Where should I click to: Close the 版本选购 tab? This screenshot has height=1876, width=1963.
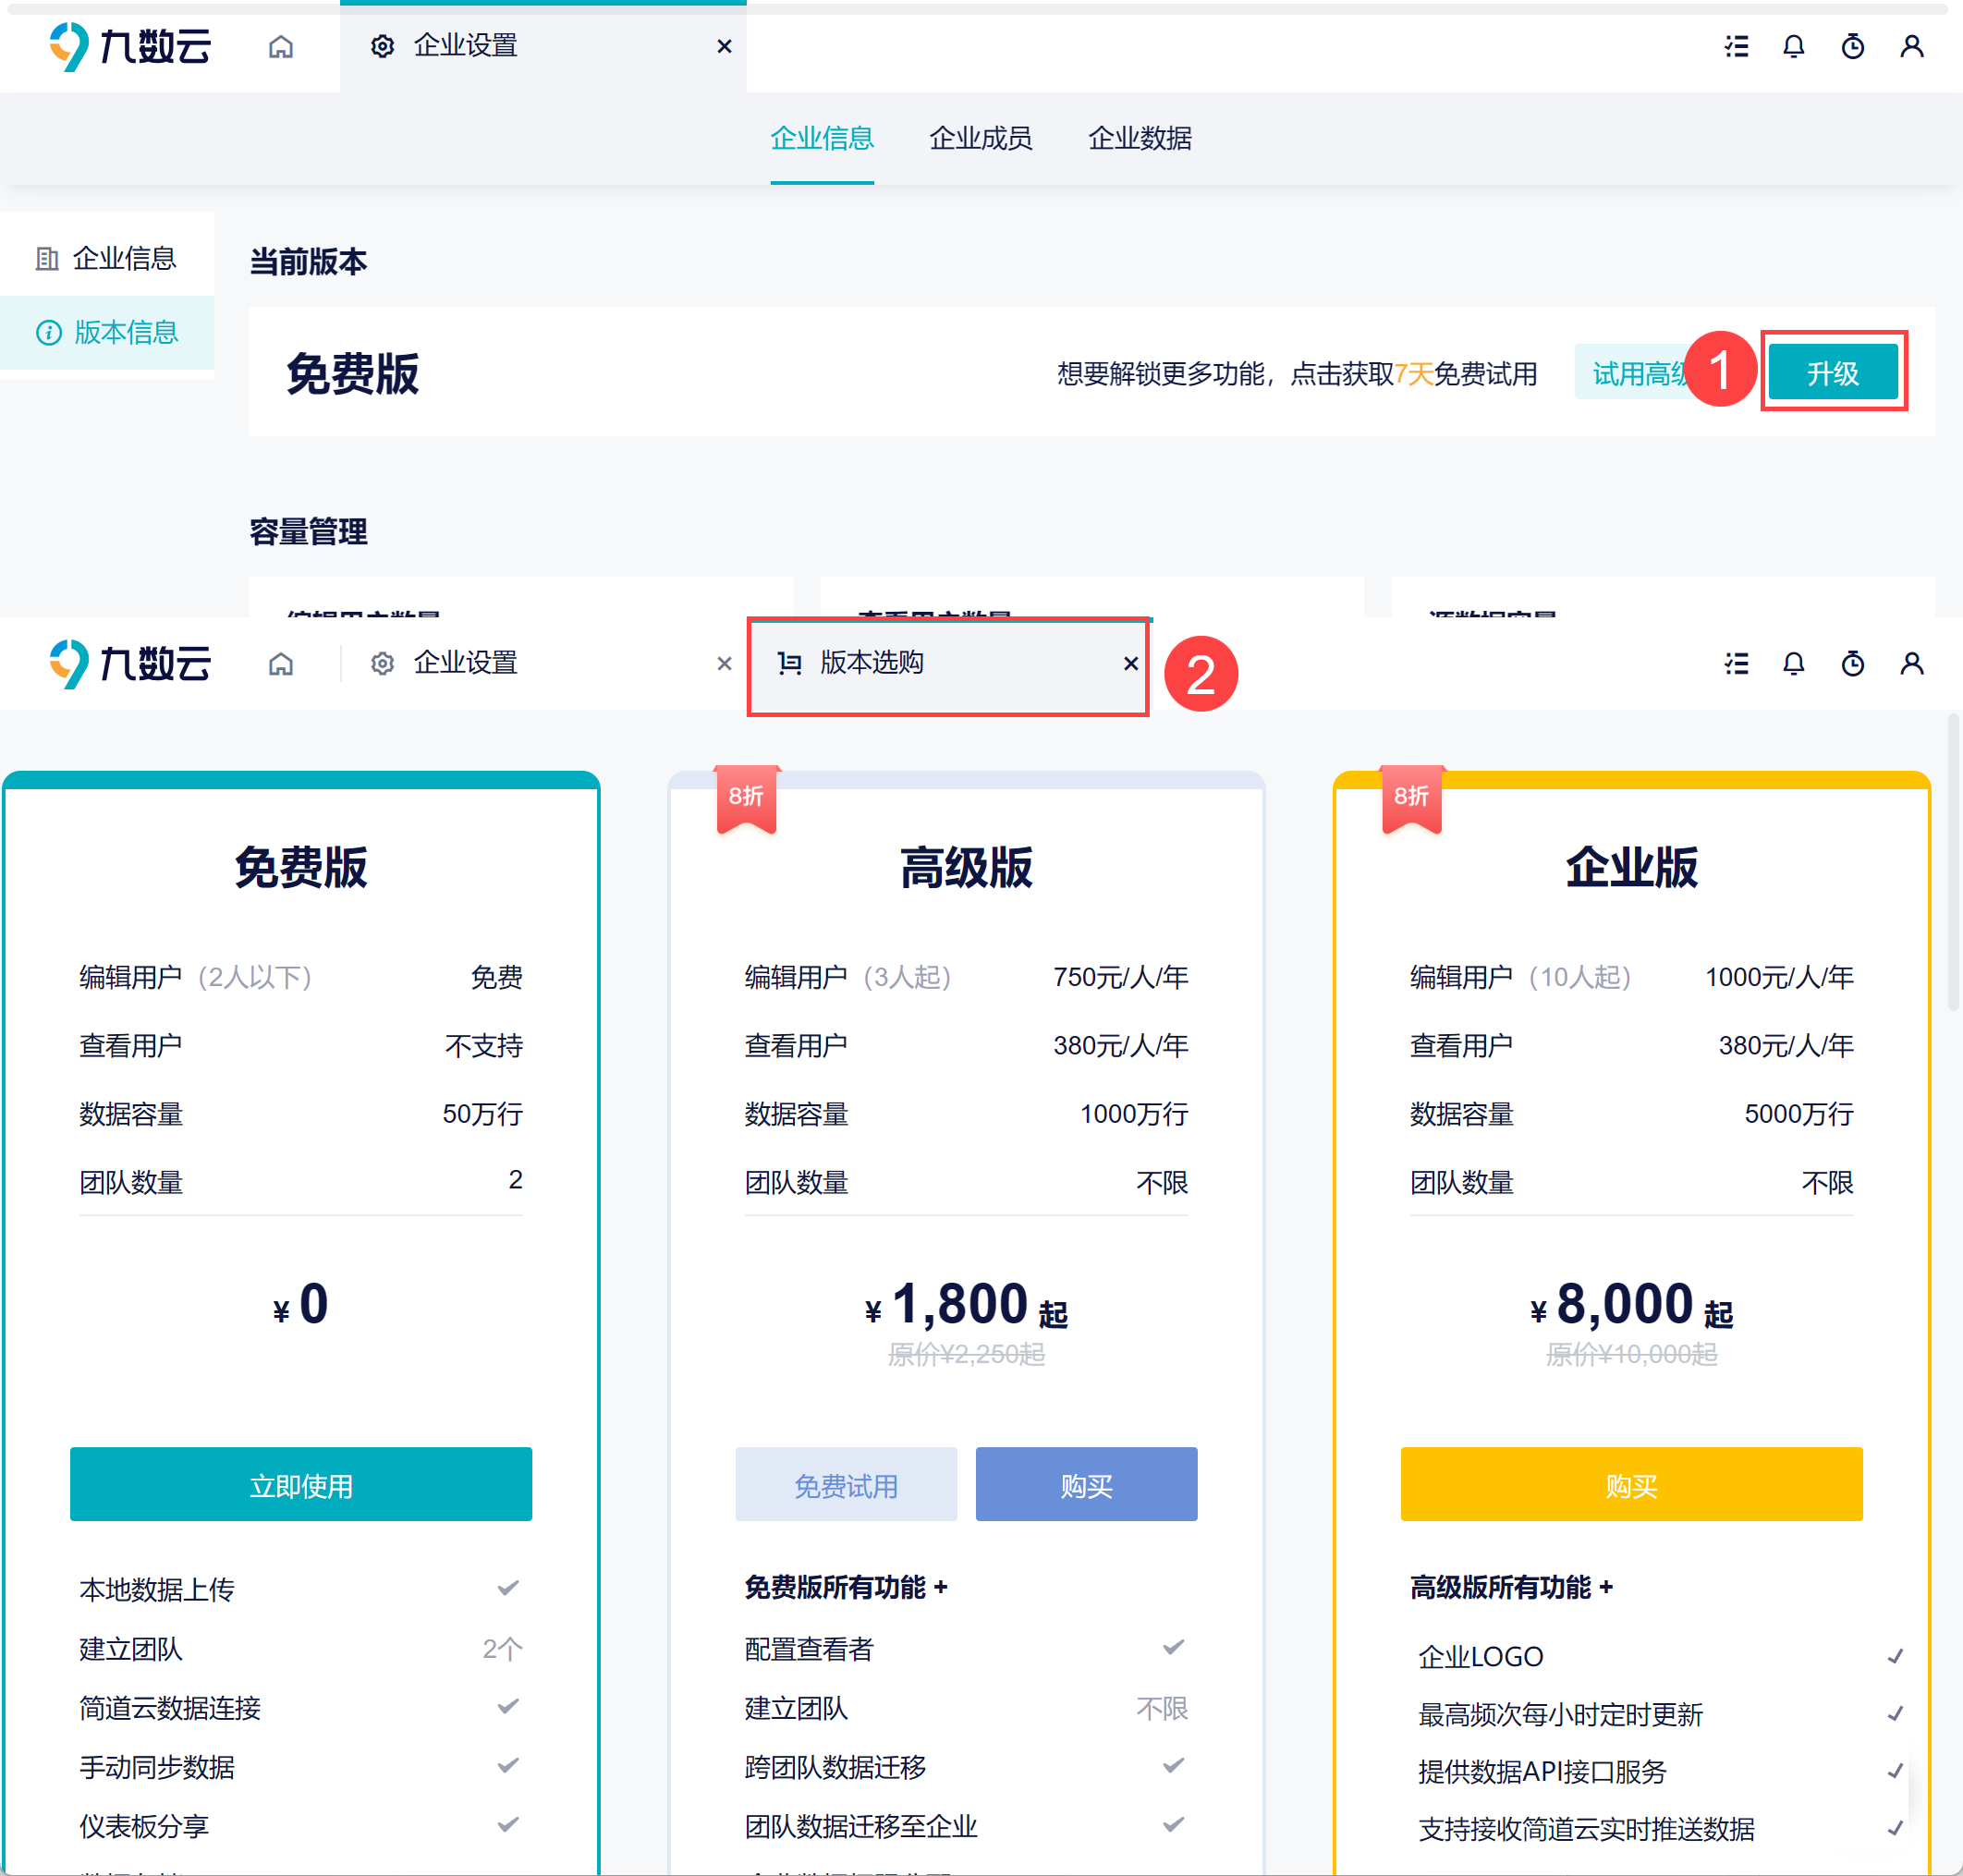click(1130, 664)
